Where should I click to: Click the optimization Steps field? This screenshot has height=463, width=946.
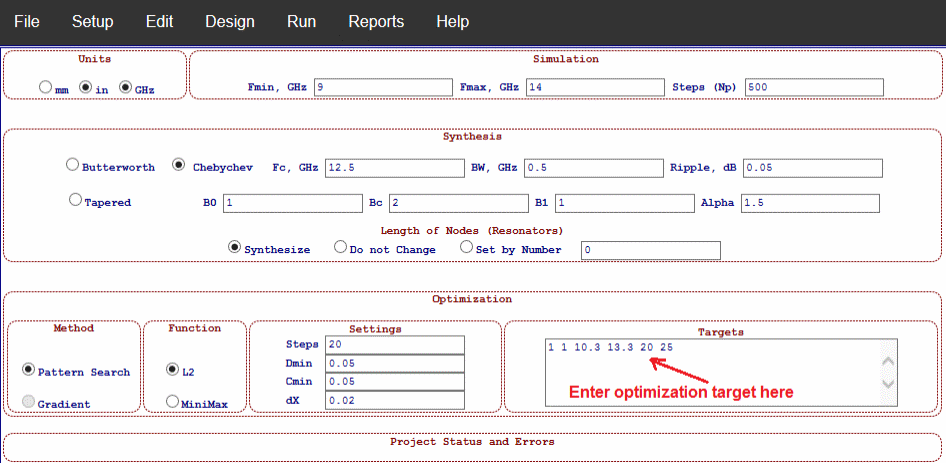(395, 345)
